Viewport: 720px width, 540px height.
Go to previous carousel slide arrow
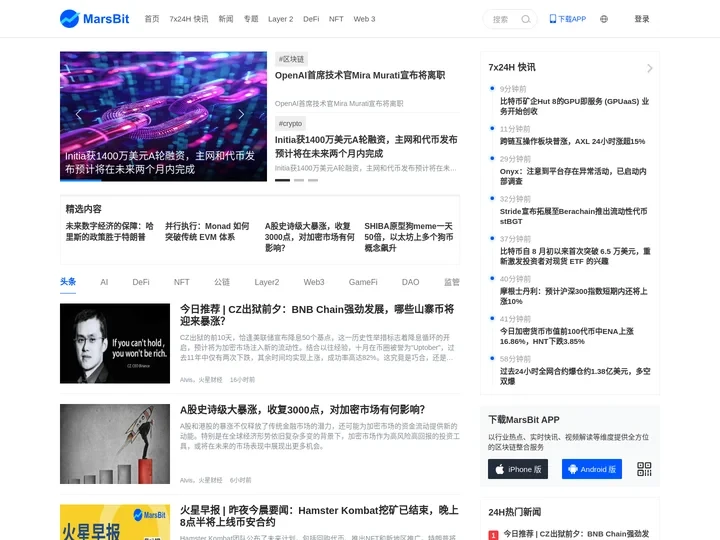[x=79, y=115]
